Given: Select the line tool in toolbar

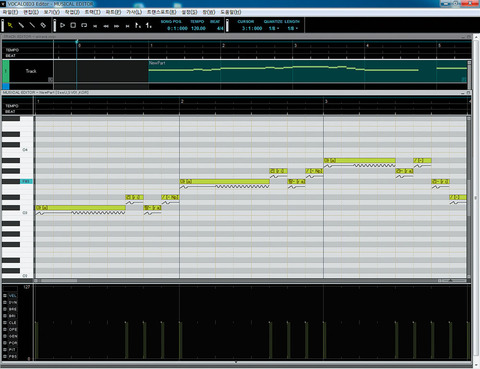Looking at the screenshot, I should (32, 25).
